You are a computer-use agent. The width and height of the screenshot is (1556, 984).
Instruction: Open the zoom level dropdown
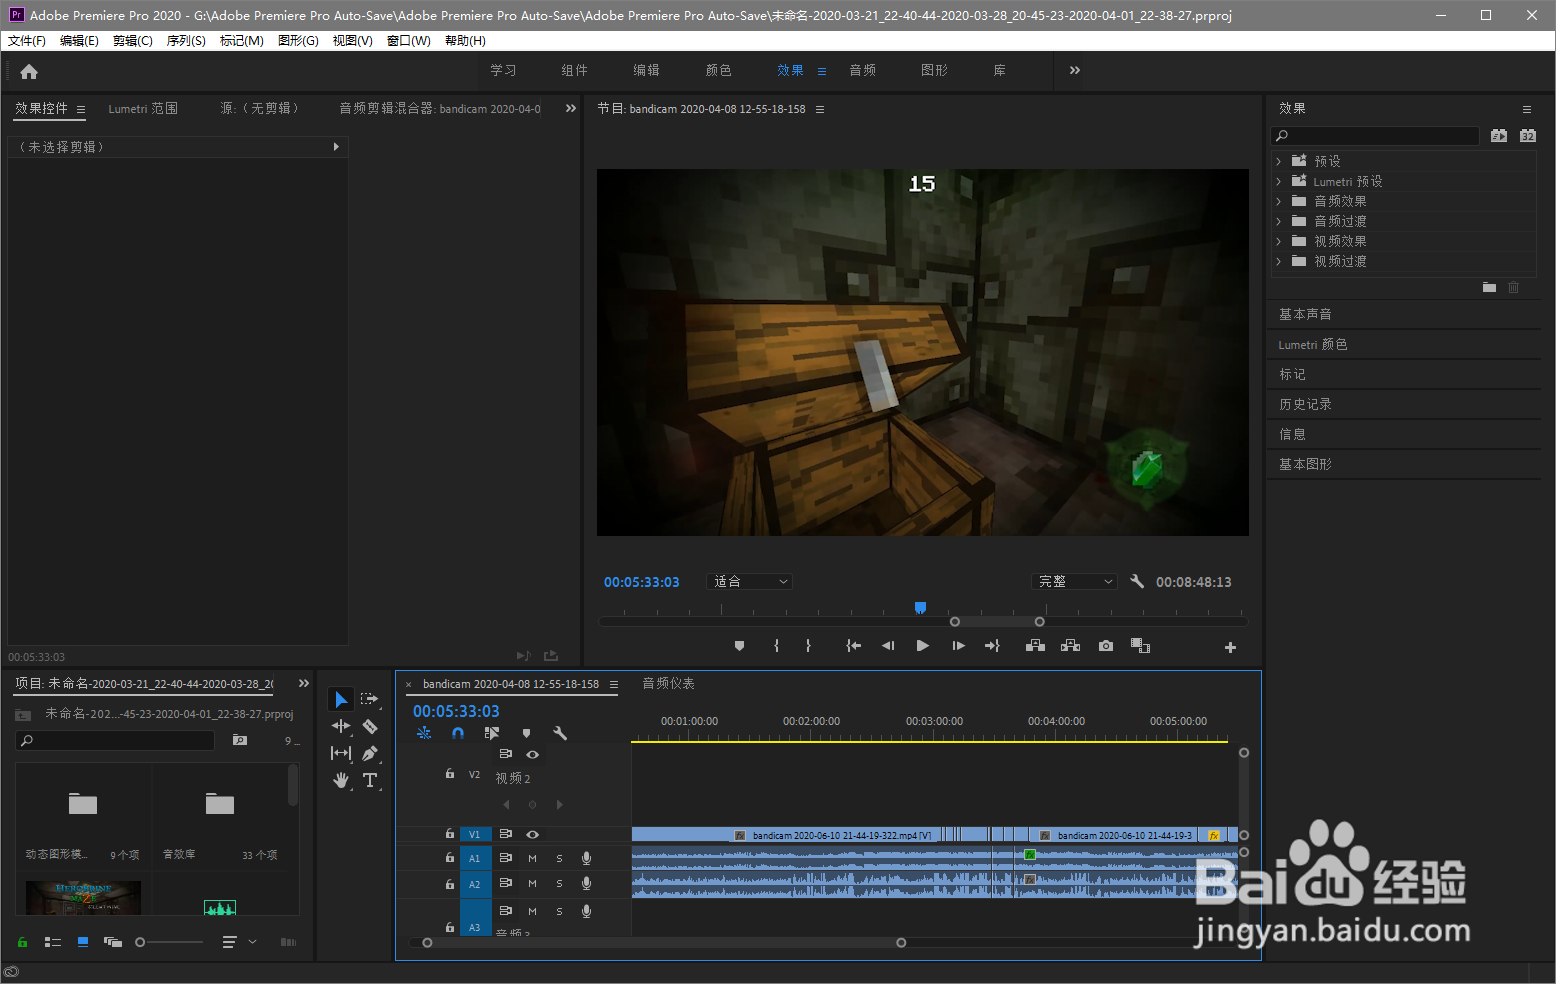click(x=749, y=581)
